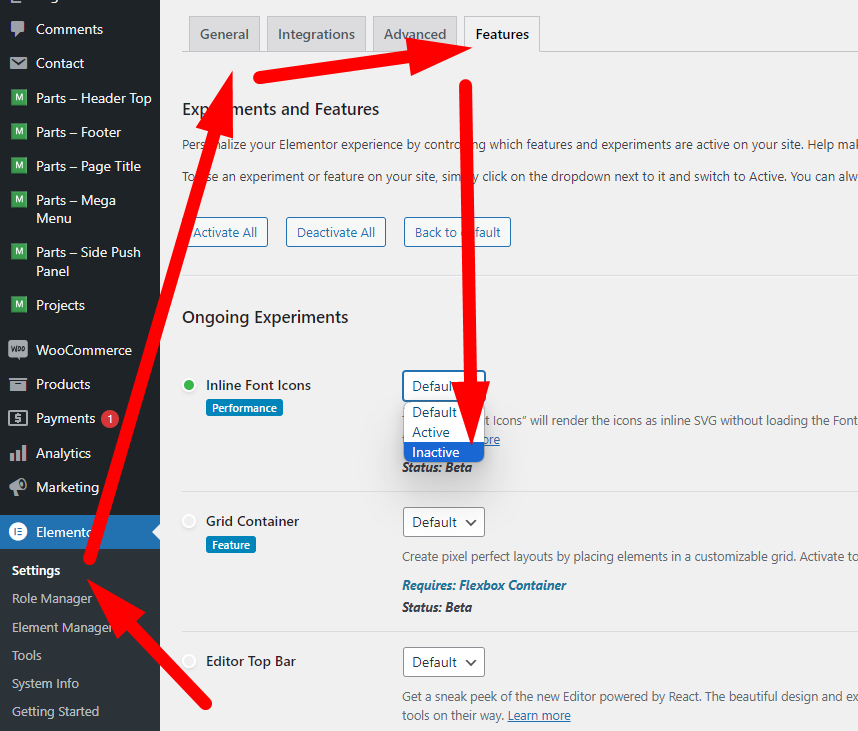
Task: Click the Parts – Footer green M icon
Action: pos(19,132)
